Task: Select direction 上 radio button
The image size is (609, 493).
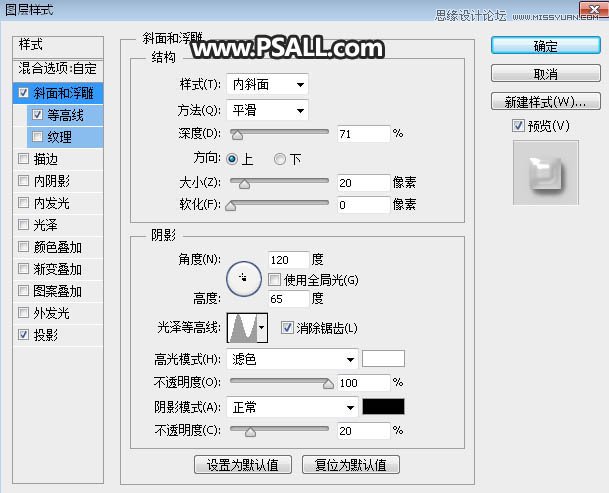Action: point(232,159)
